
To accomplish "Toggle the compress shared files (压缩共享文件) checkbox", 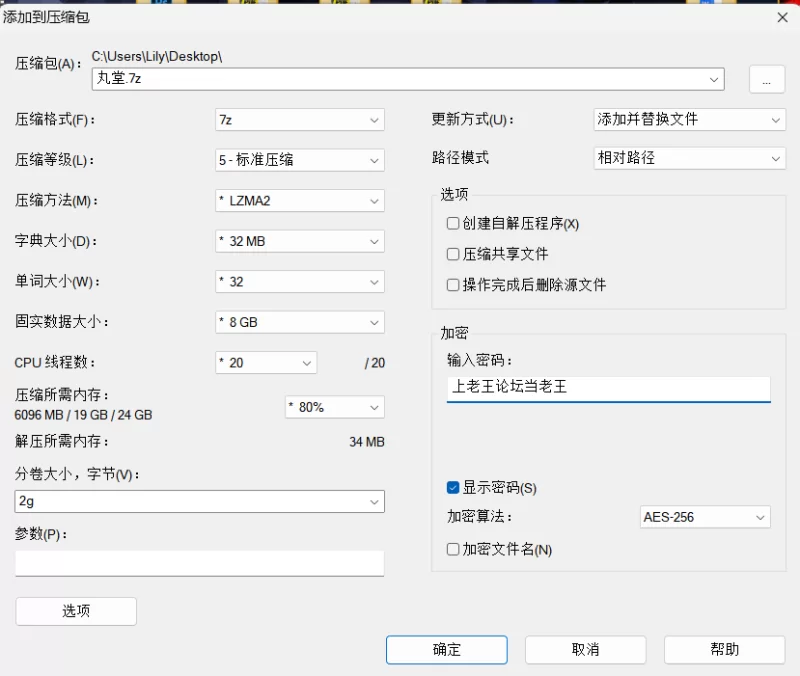I will point(453,254).
